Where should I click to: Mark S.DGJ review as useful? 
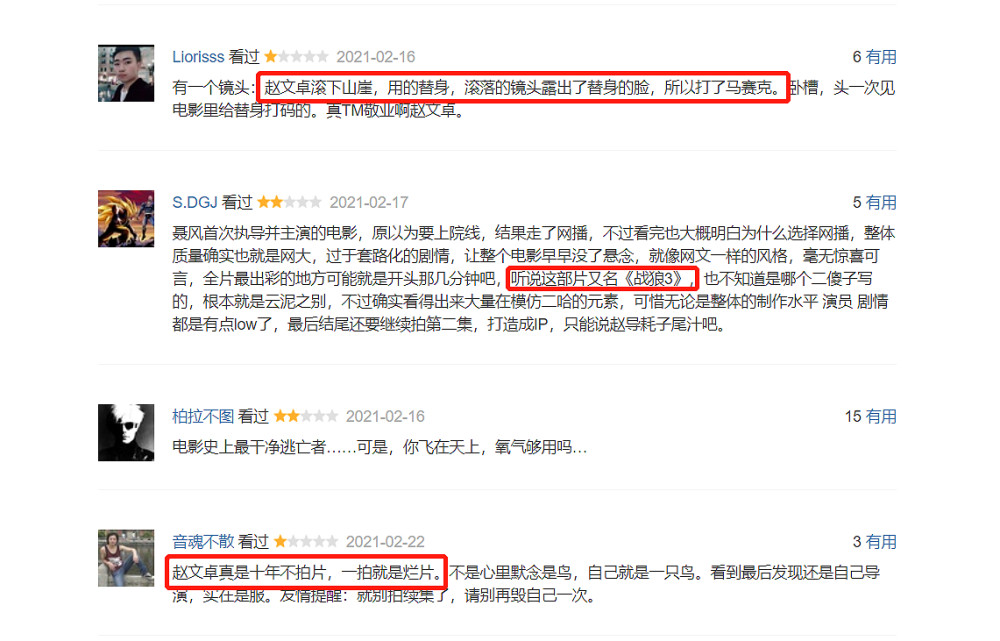[x=881, y=202]
